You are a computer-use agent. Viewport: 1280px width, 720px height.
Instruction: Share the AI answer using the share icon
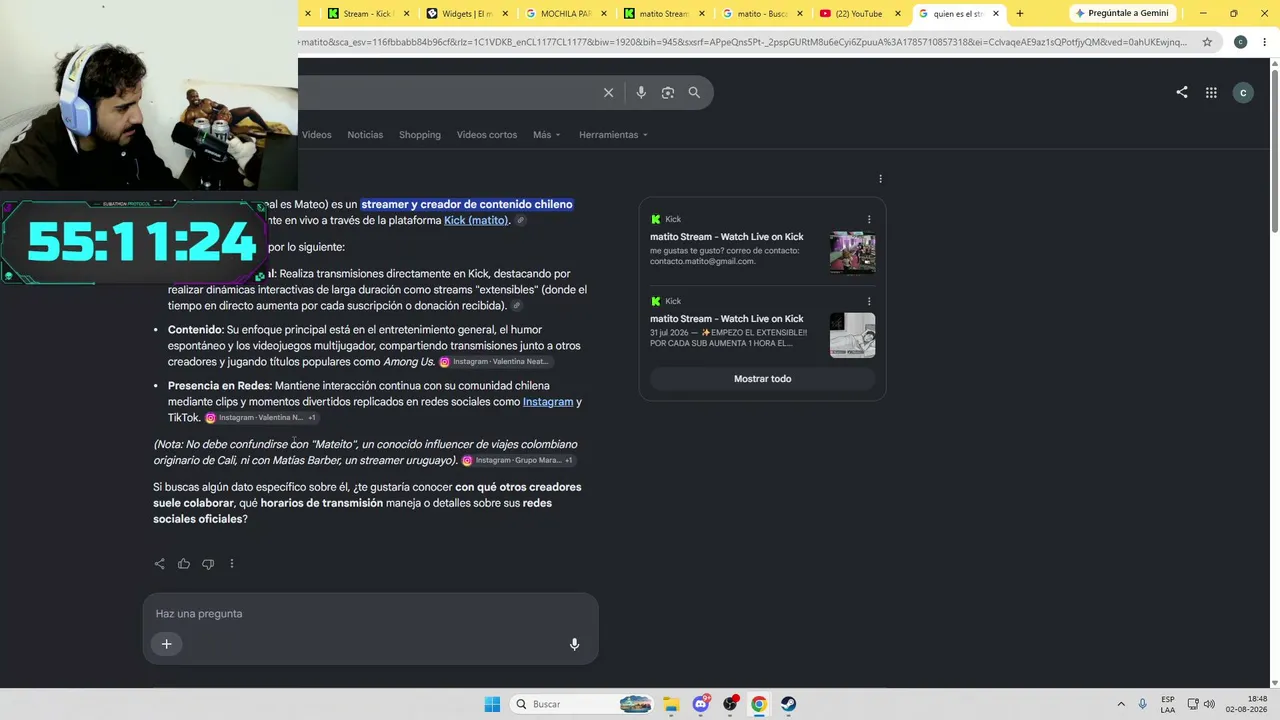click(159, 564)
